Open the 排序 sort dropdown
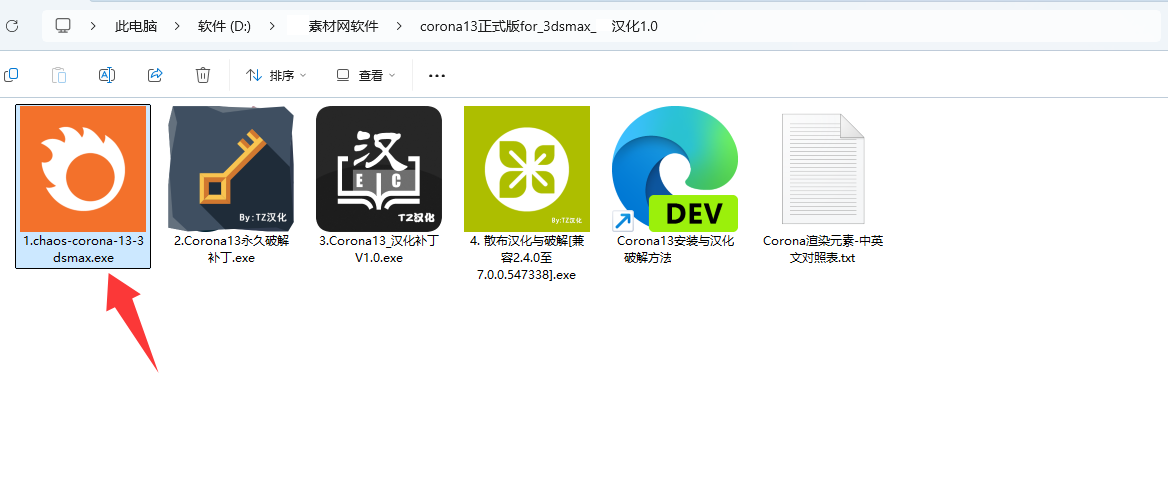1168x488 pixels. (x=276, y=75)
